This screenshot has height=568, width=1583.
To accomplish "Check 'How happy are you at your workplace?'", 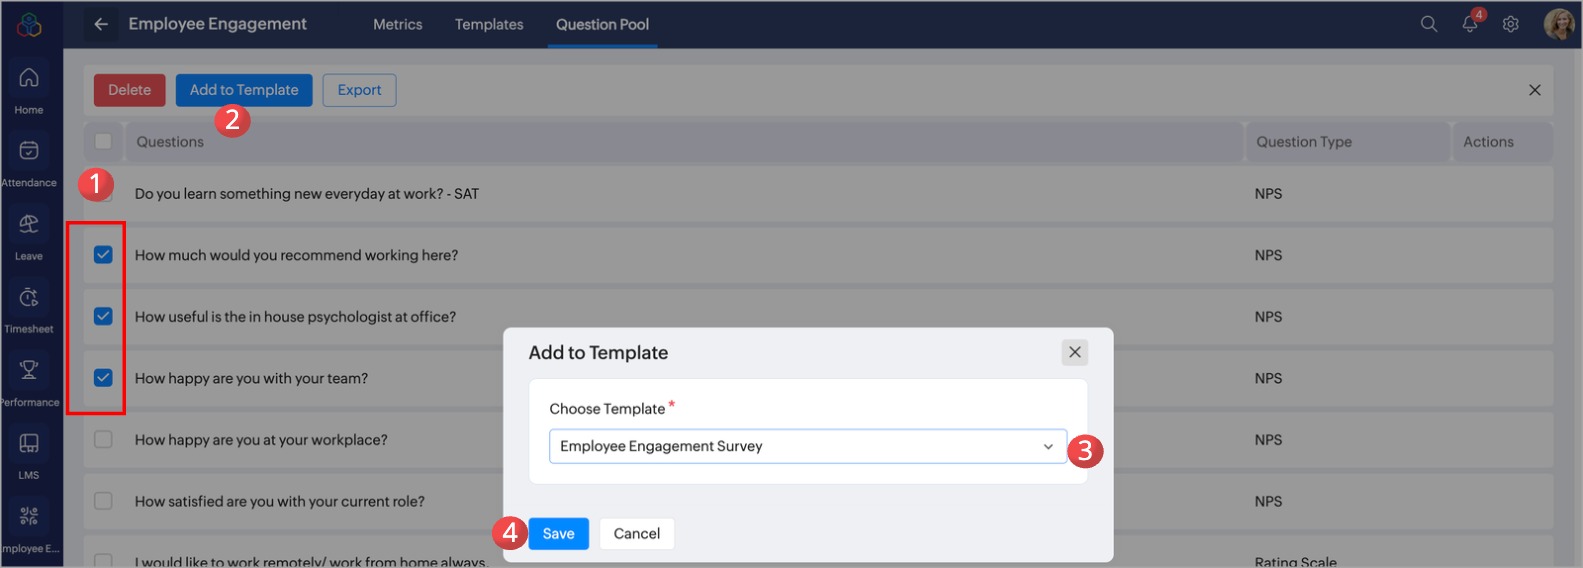I will tap(103, 440).
